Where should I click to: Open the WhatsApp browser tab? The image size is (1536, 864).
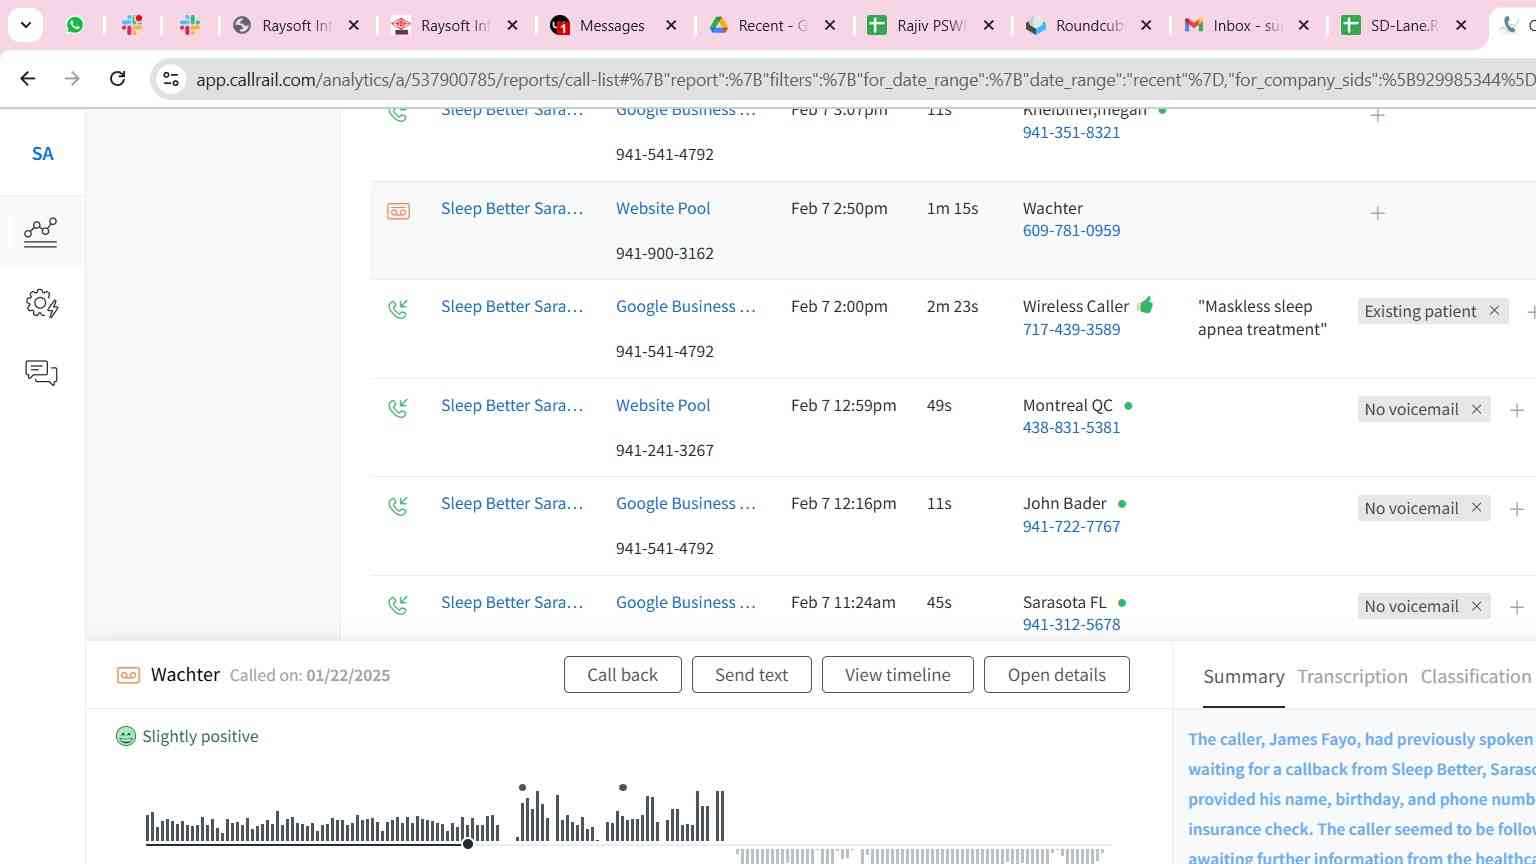[75, 25]
